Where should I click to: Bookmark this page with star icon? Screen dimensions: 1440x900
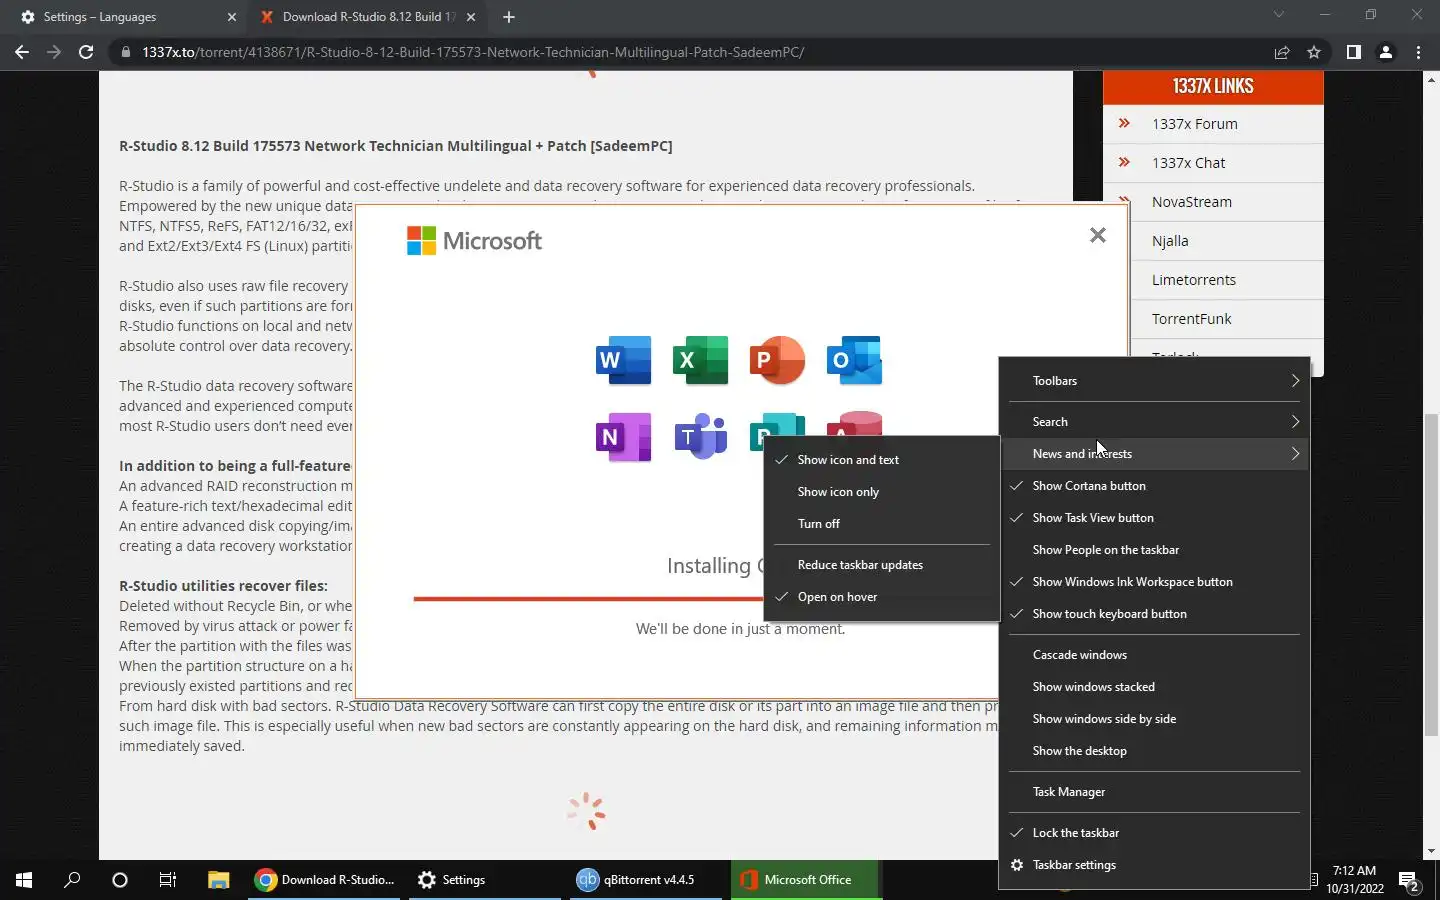pos(1314,52)
